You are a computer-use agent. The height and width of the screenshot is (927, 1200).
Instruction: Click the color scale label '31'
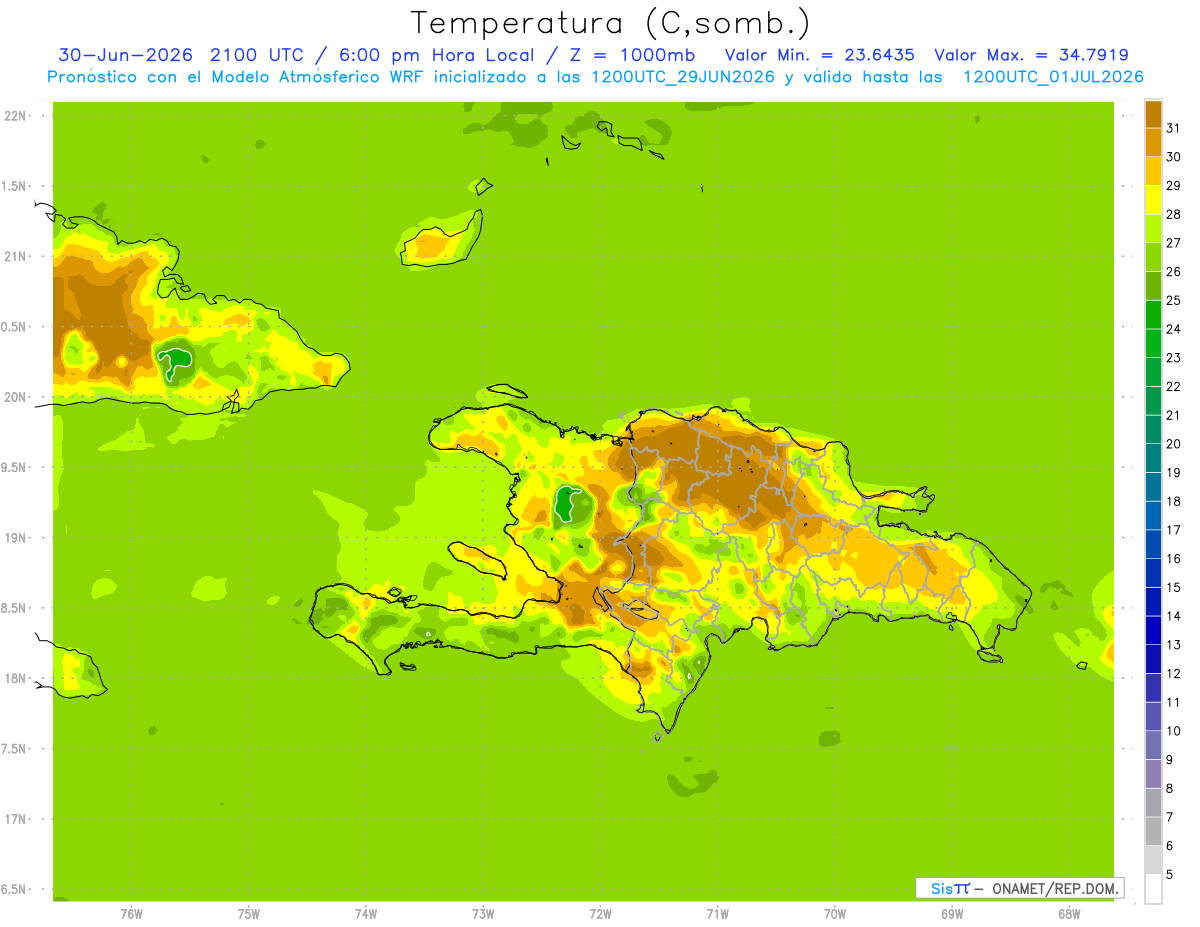(1172, 128)
